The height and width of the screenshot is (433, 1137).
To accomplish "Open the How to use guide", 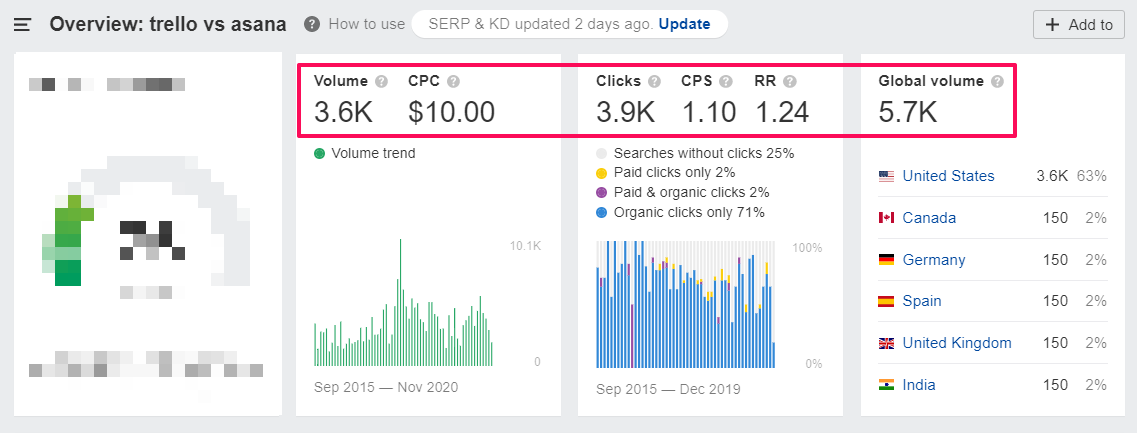I will [x=366, y=24].
